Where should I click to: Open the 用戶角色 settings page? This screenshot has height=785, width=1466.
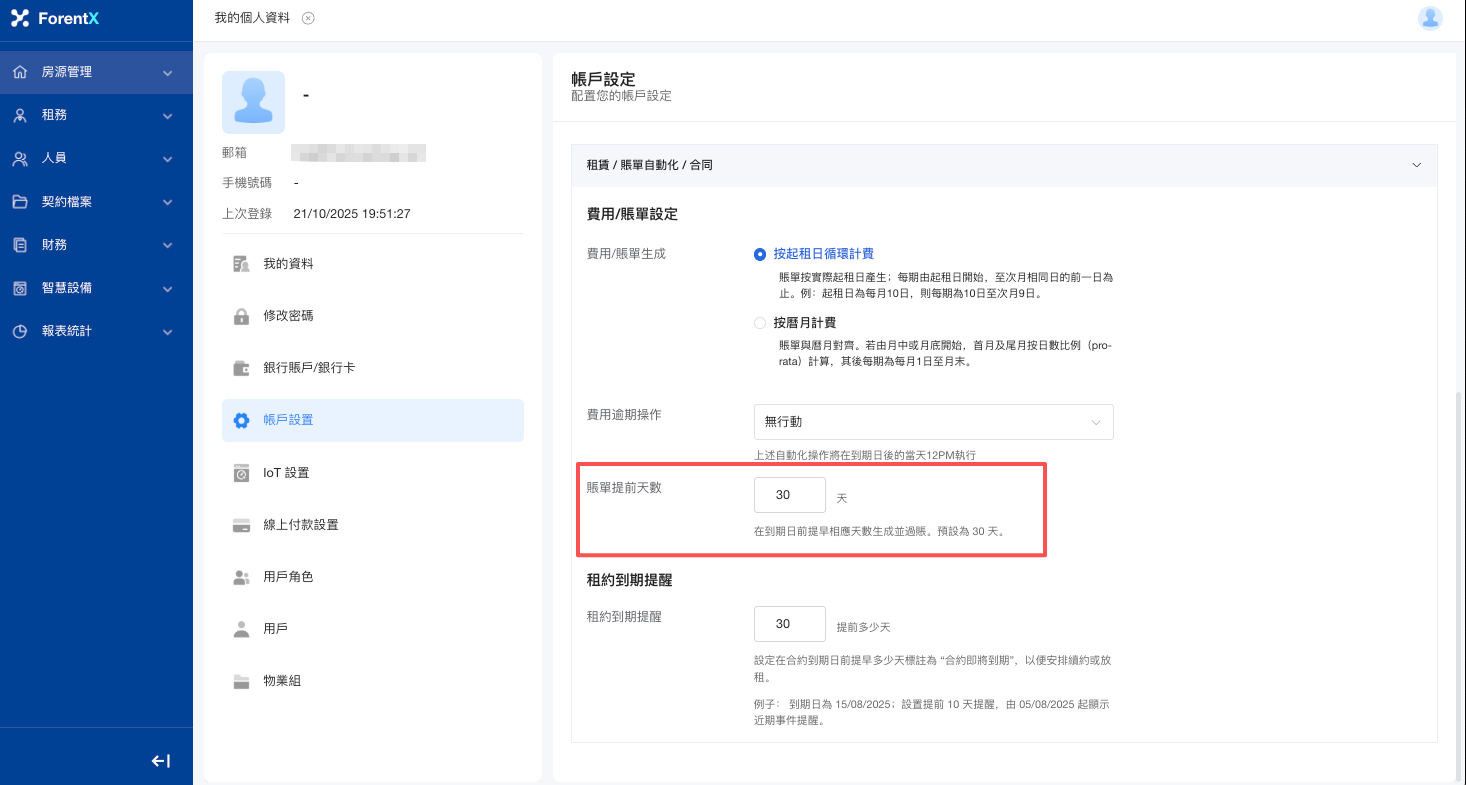[x=288, y=577]
